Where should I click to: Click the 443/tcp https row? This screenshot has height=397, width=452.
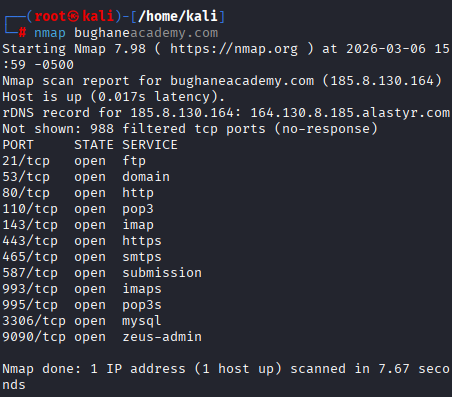pyautogui.click(x=82, y=241)
